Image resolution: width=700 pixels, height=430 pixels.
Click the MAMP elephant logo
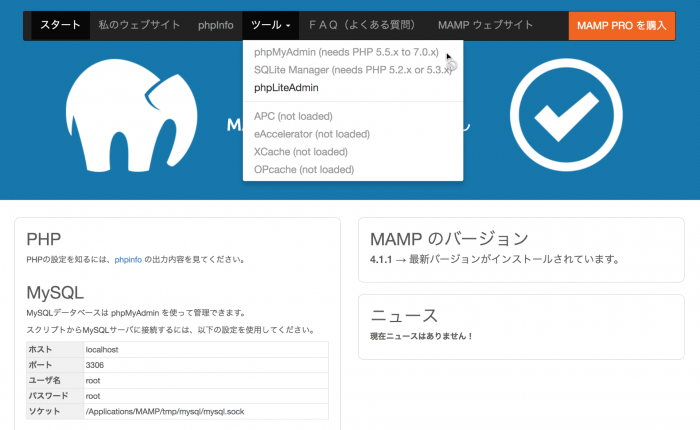point(131,115)
